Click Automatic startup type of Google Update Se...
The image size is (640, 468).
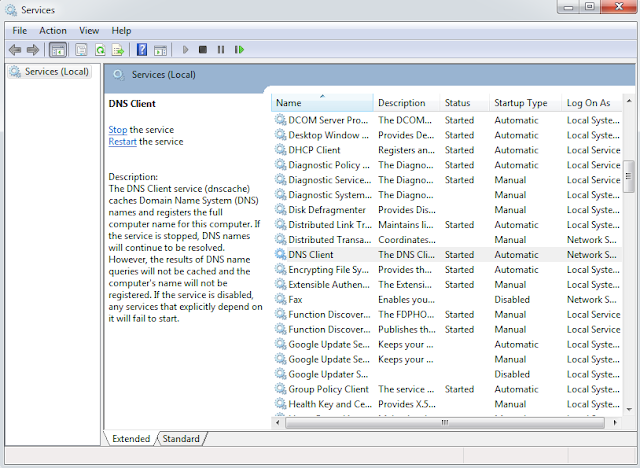click(516, 344)
